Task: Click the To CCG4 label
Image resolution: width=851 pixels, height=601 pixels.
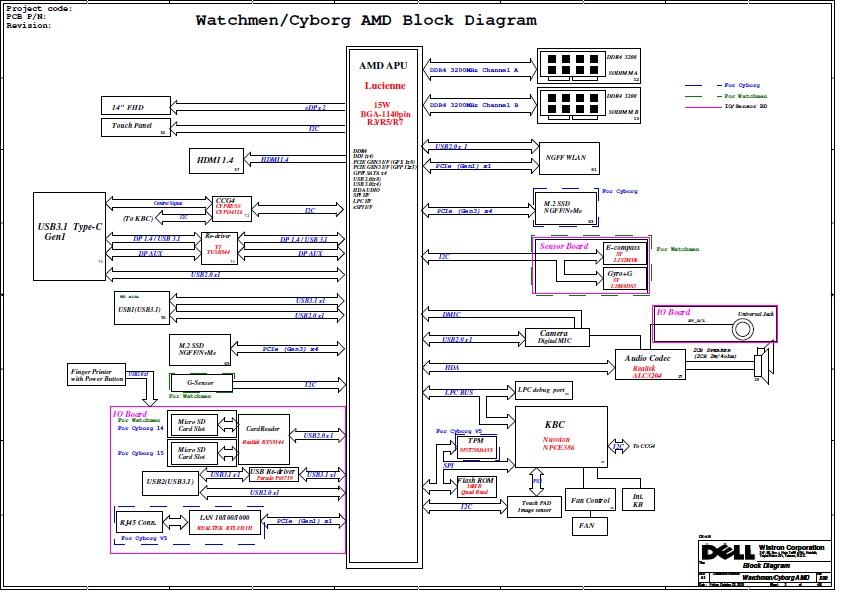Action: pyautogui.click(x=644, y=446)
